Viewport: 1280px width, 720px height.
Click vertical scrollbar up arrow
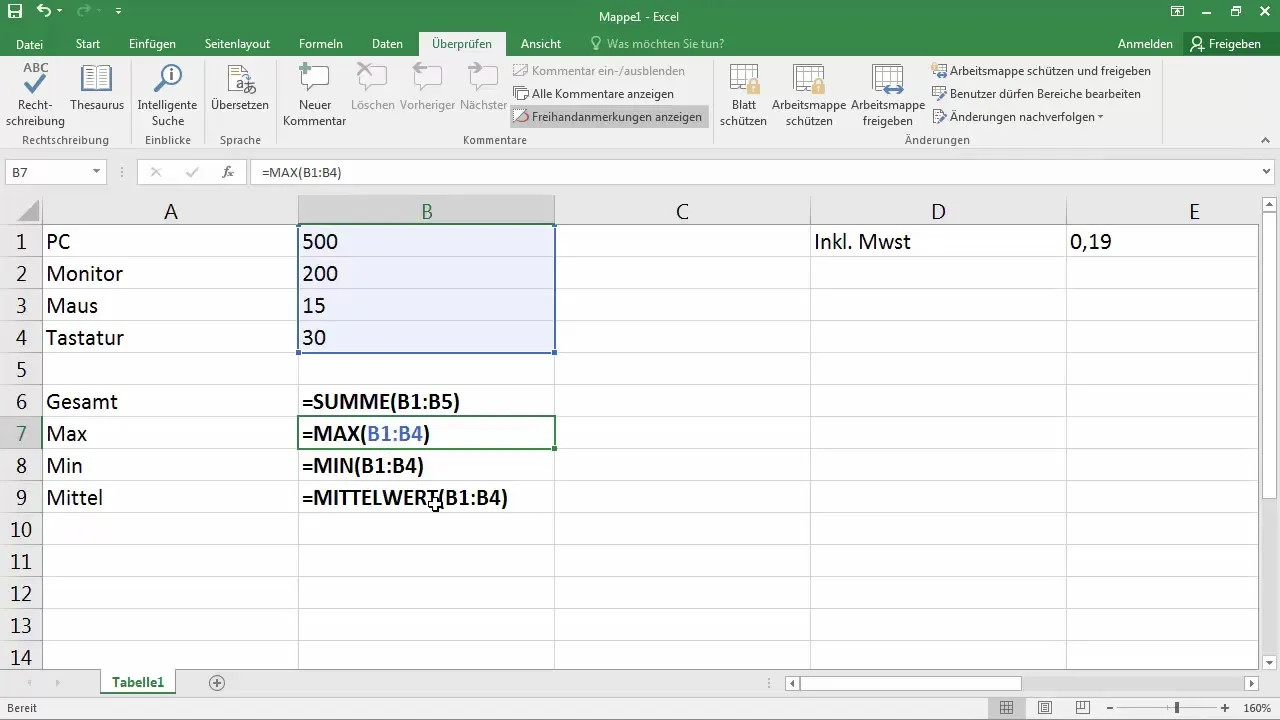click(1269, 206)
